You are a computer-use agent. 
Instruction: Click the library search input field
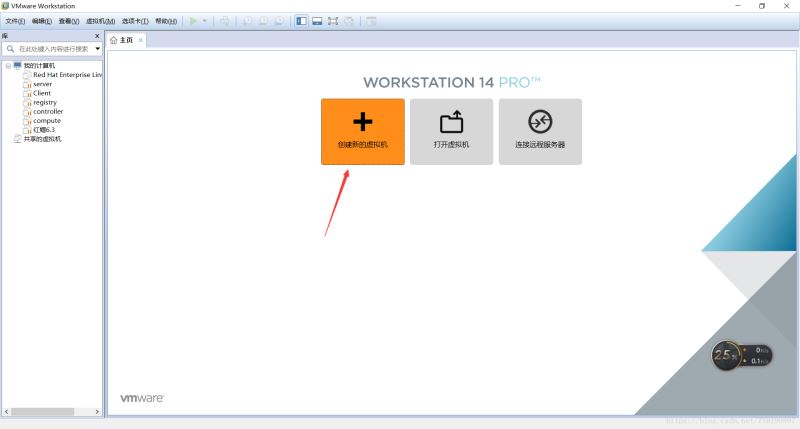click(x=54, y=49)
